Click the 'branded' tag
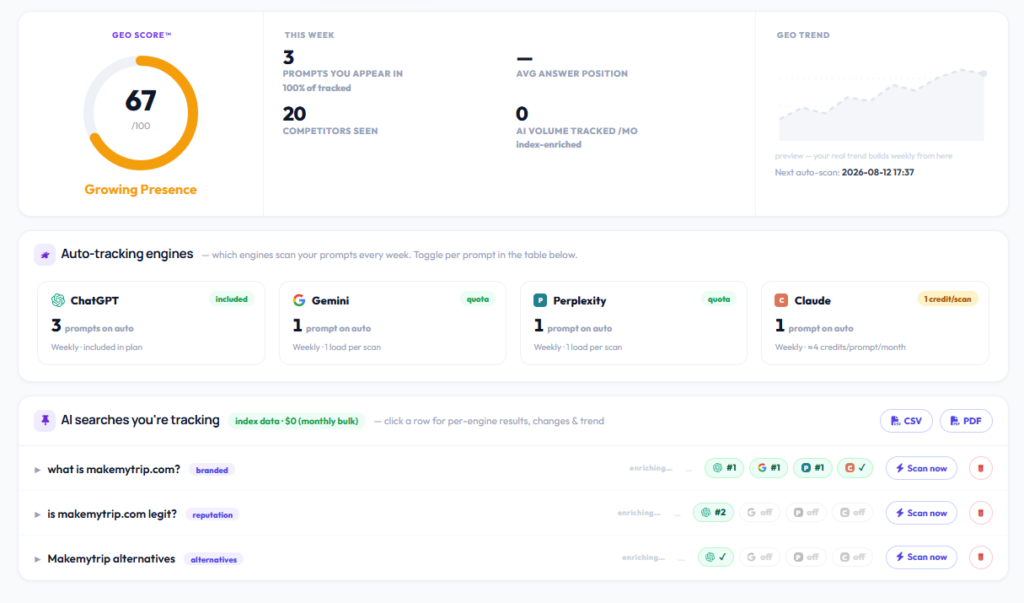Screen dimensions: 1024x603 pos(212,470)
